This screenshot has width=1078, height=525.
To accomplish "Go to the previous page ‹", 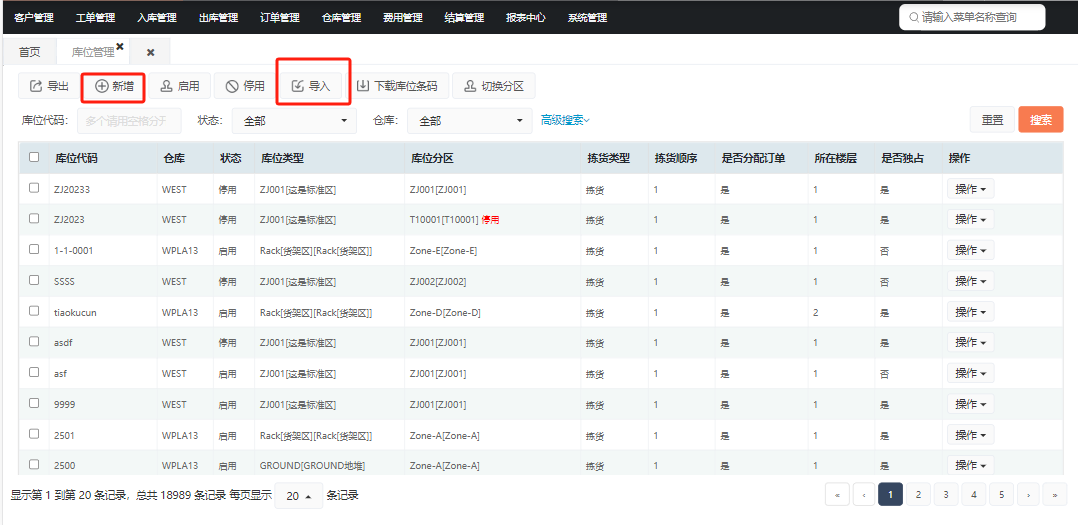I will pyautogui.click(x=864, y=495).
